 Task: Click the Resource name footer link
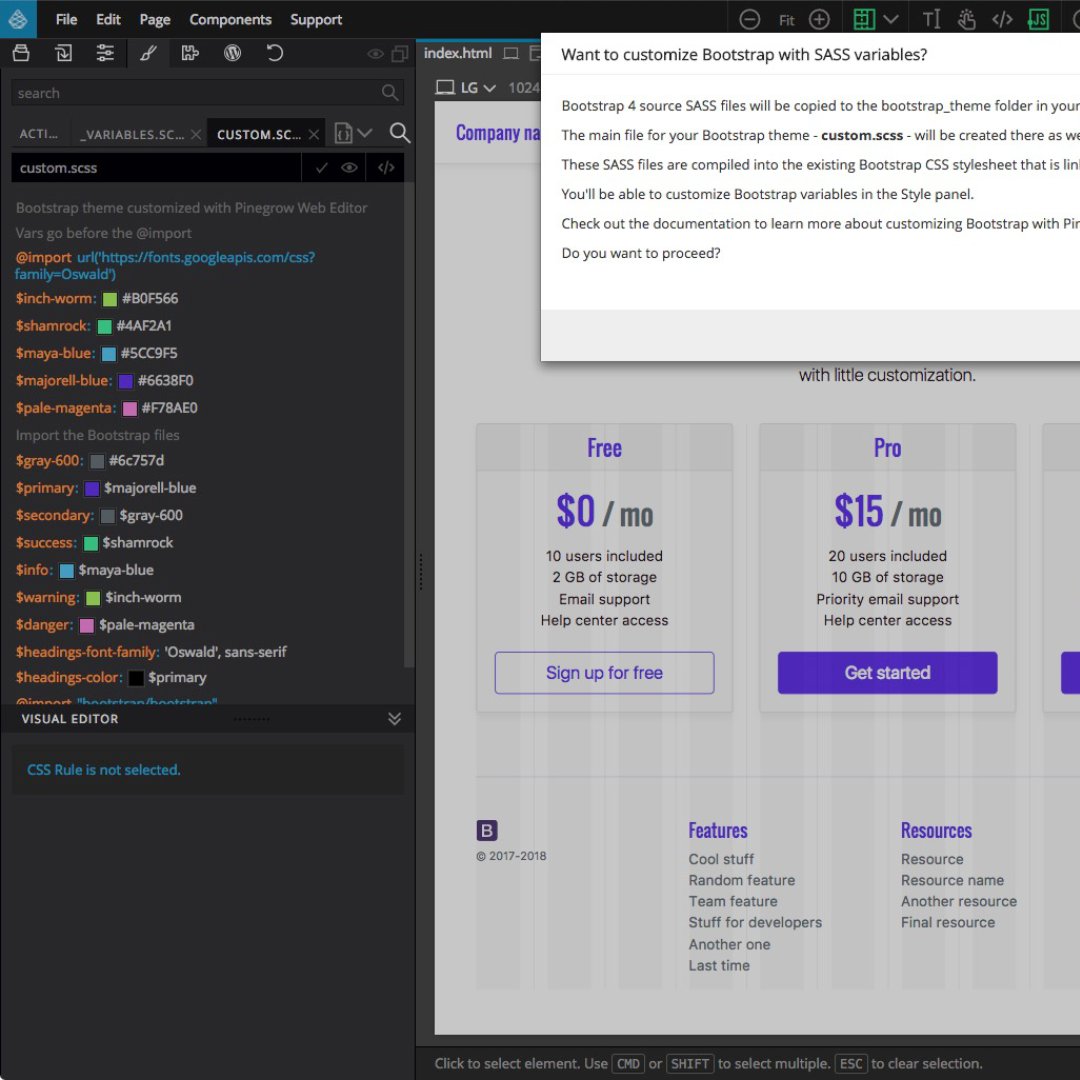pos(952,880)
